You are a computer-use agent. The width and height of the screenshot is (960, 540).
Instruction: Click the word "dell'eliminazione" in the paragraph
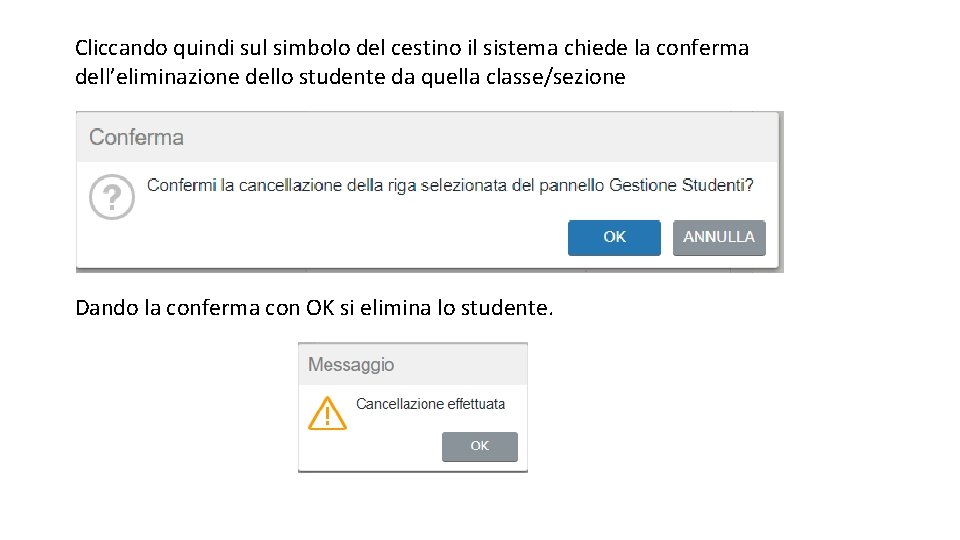click(x=157, y=77)
